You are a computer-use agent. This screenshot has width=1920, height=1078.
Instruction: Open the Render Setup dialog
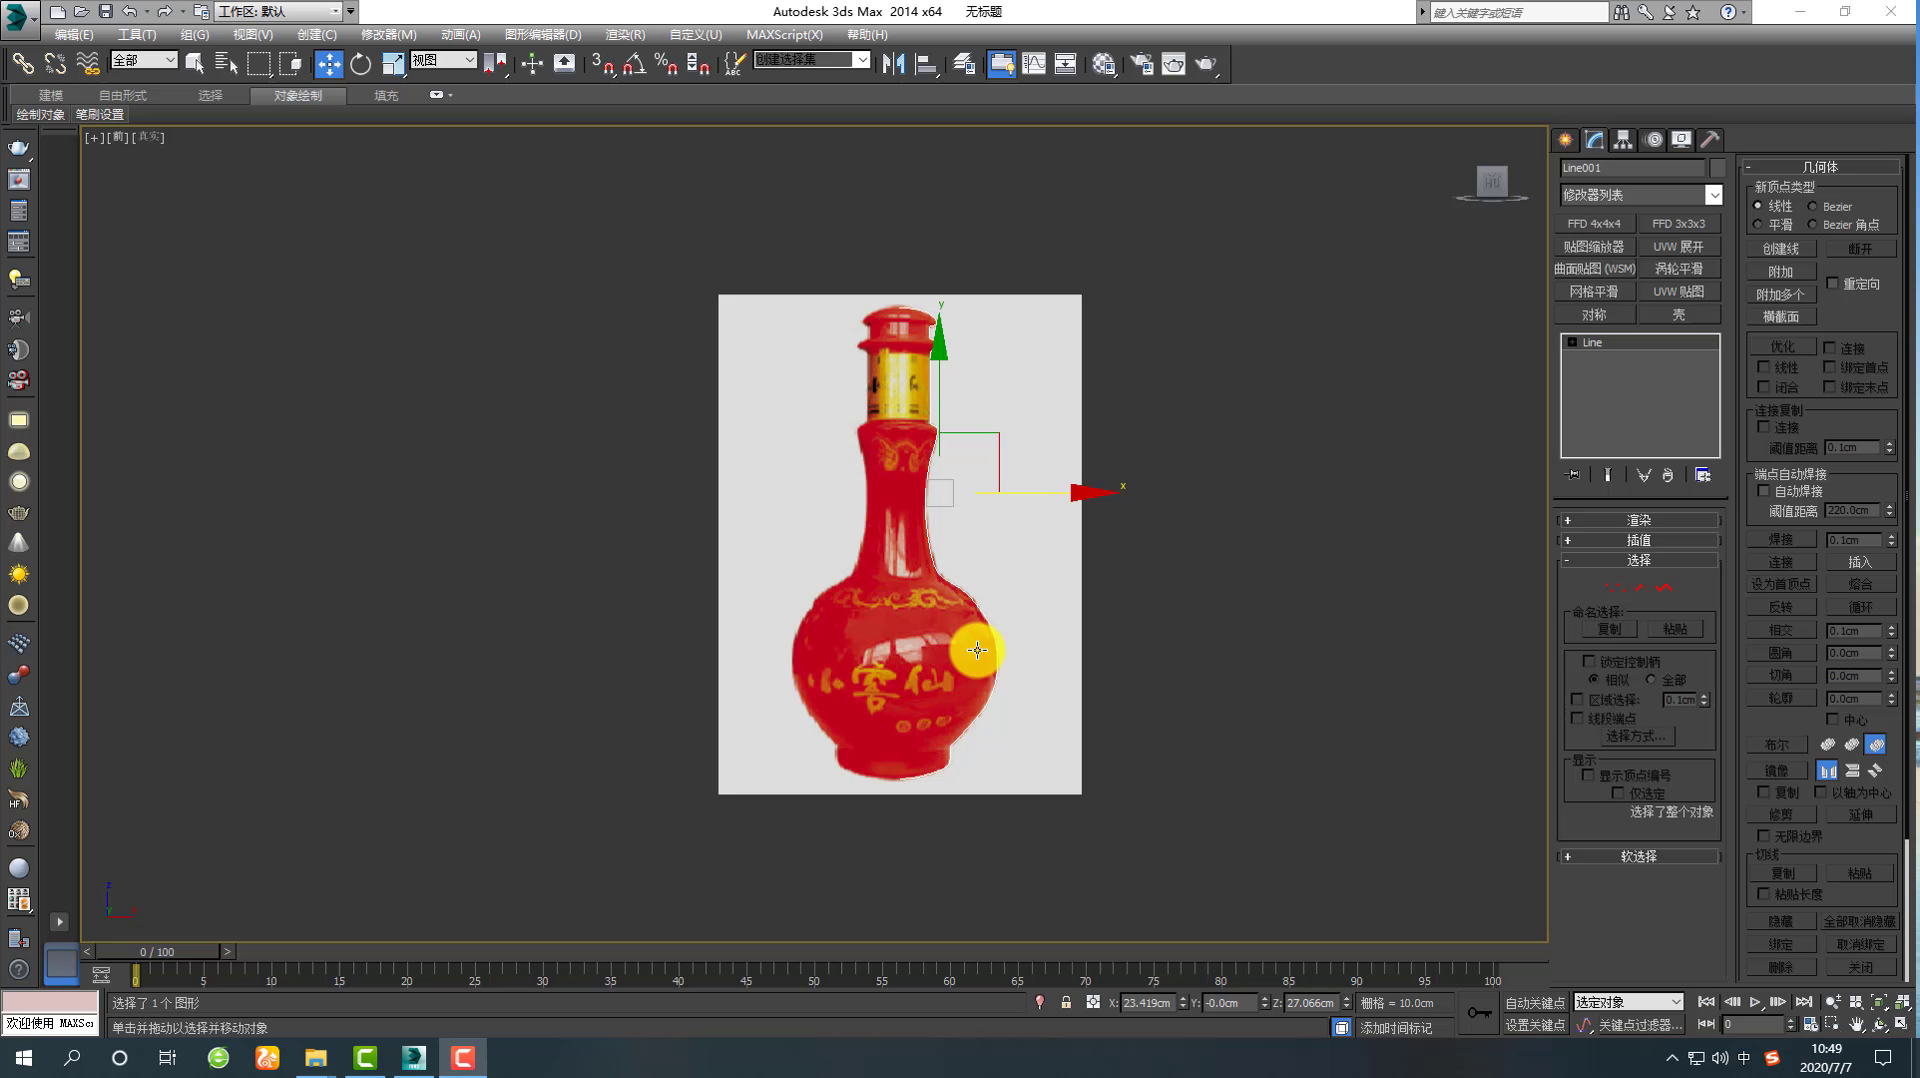pos(1141,64)
